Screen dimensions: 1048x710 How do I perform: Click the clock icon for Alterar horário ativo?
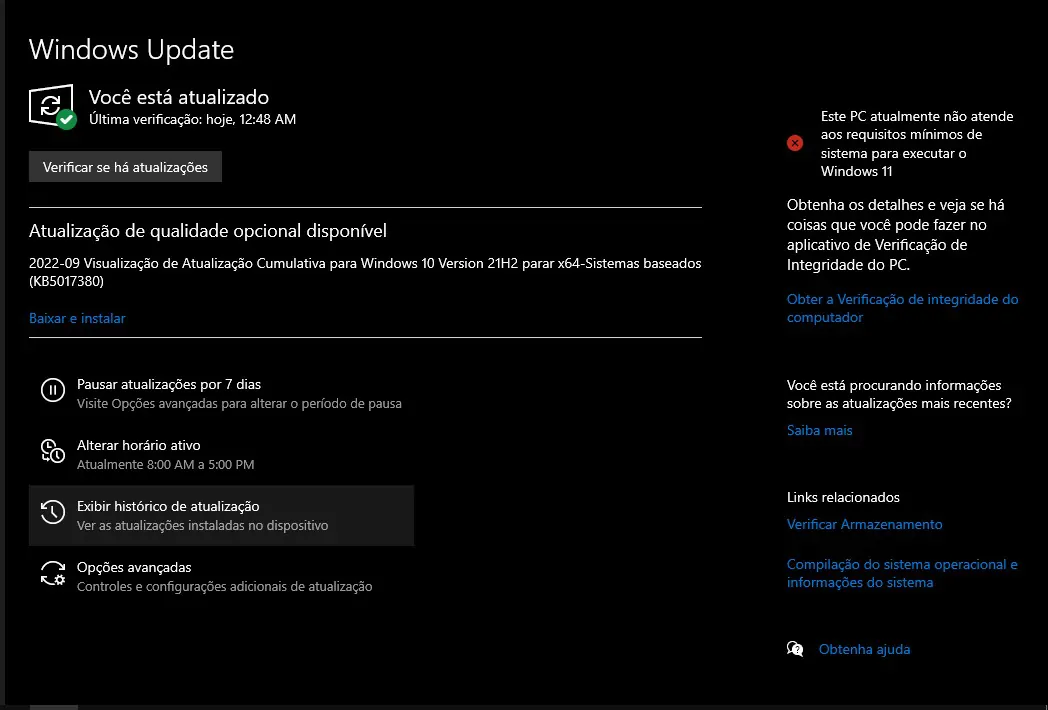point(53,451)
